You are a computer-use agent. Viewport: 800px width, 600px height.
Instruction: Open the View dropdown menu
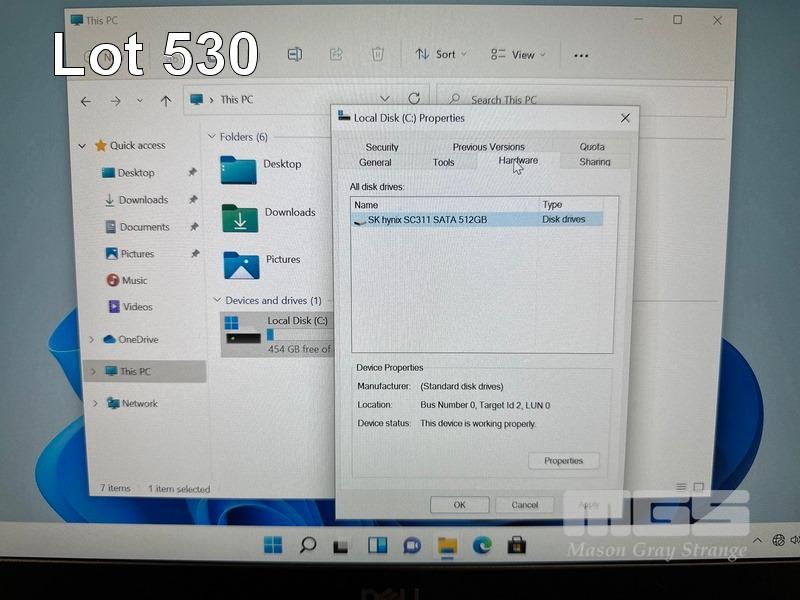(x=518, y=54)
